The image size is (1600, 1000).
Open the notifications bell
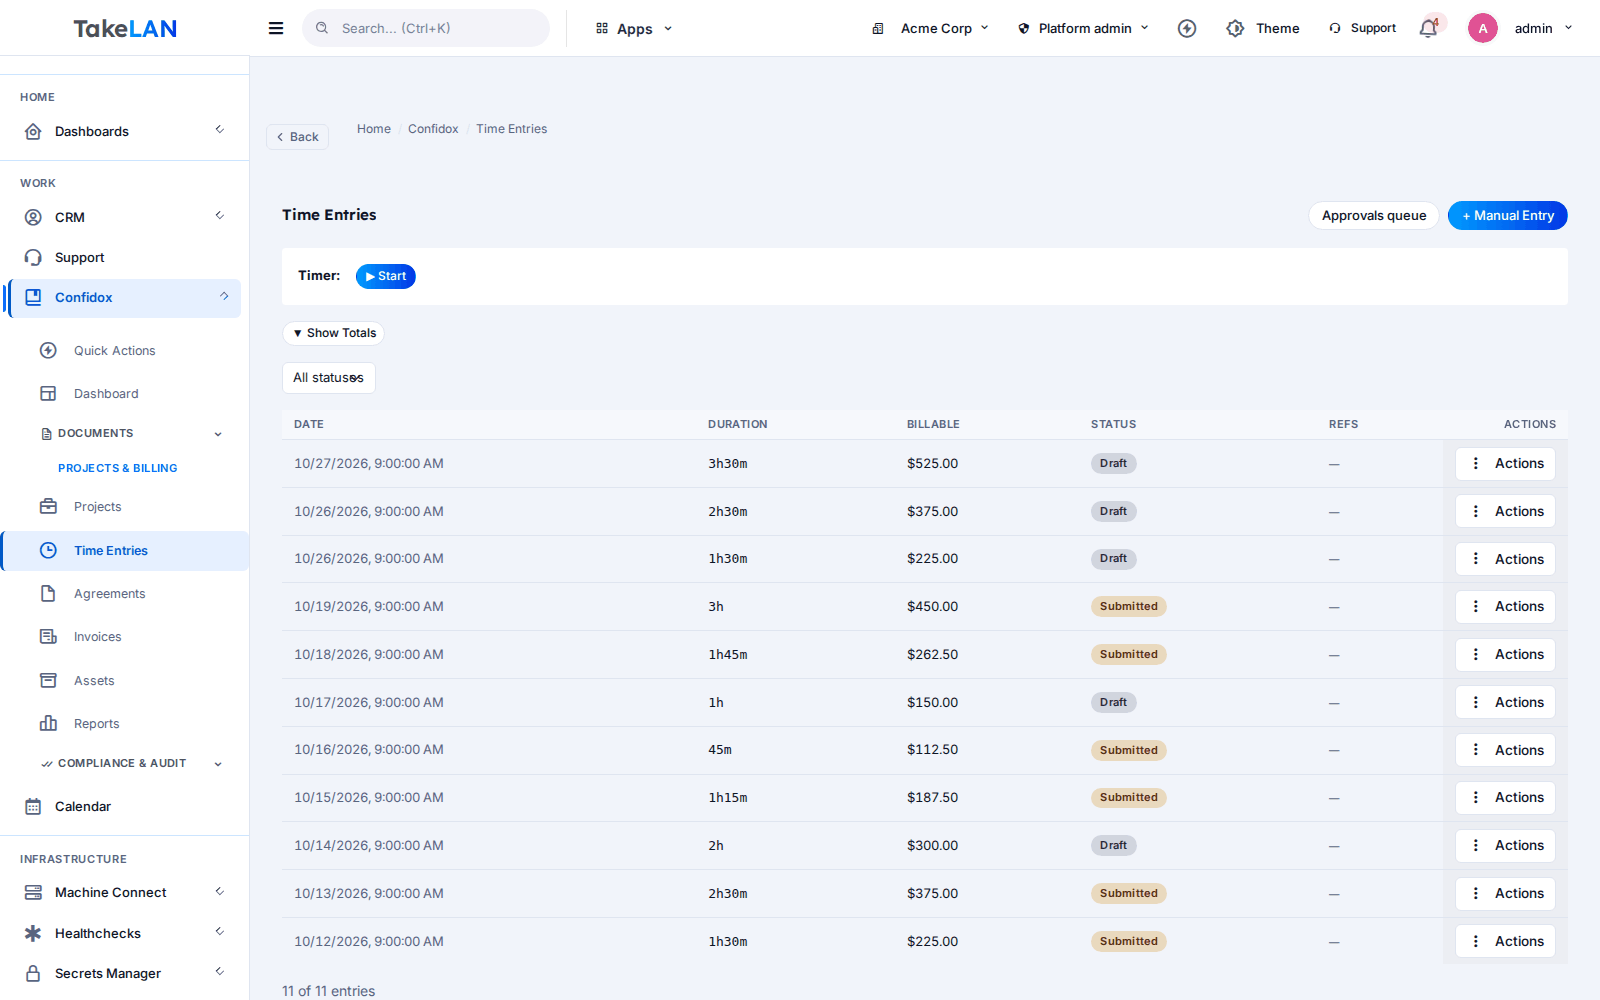tap(1429, 28)
